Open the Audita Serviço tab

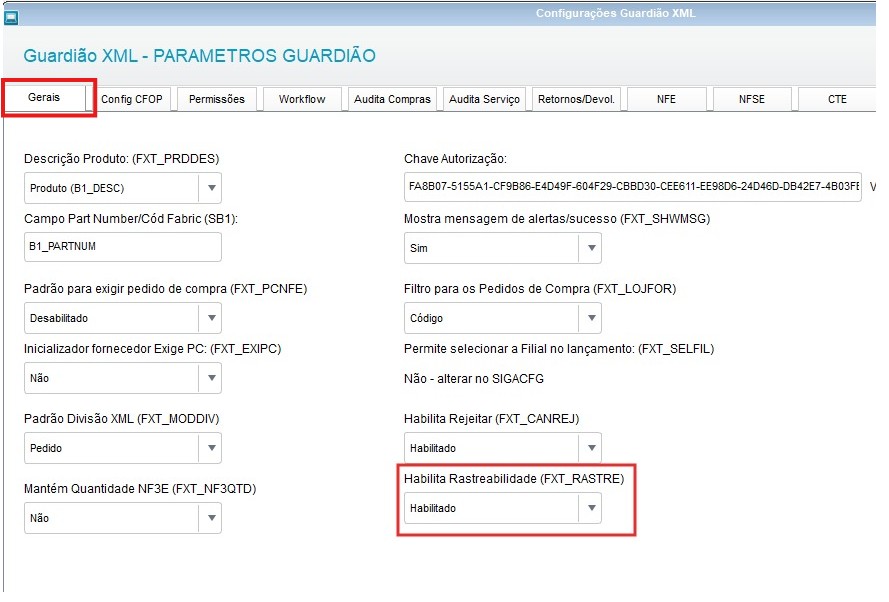(484, 99)
